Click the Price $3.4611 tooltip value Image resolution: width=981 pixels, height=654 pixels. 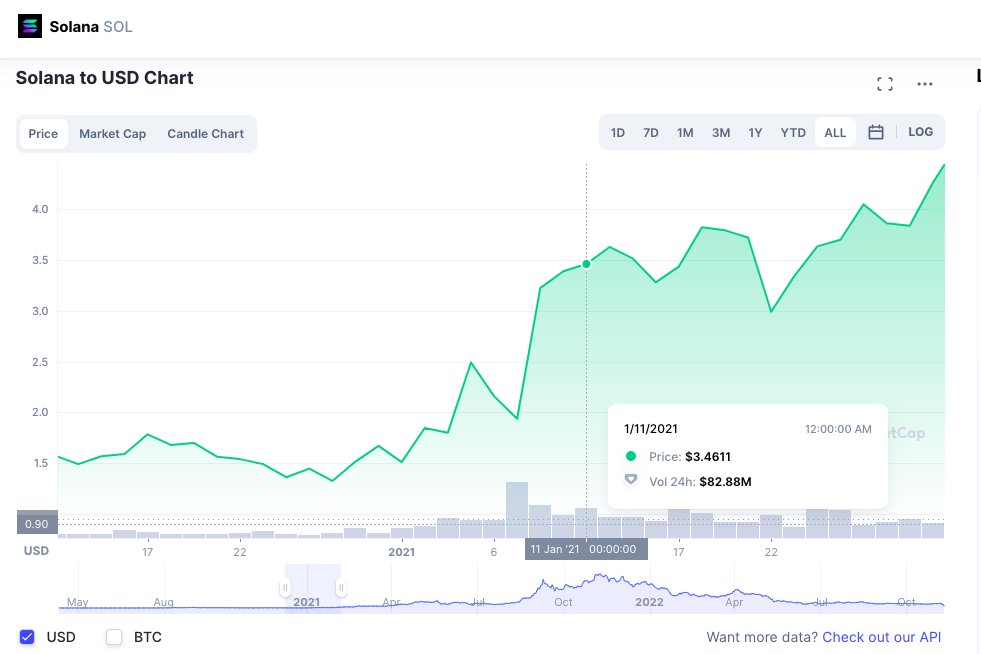coord(708,457)
